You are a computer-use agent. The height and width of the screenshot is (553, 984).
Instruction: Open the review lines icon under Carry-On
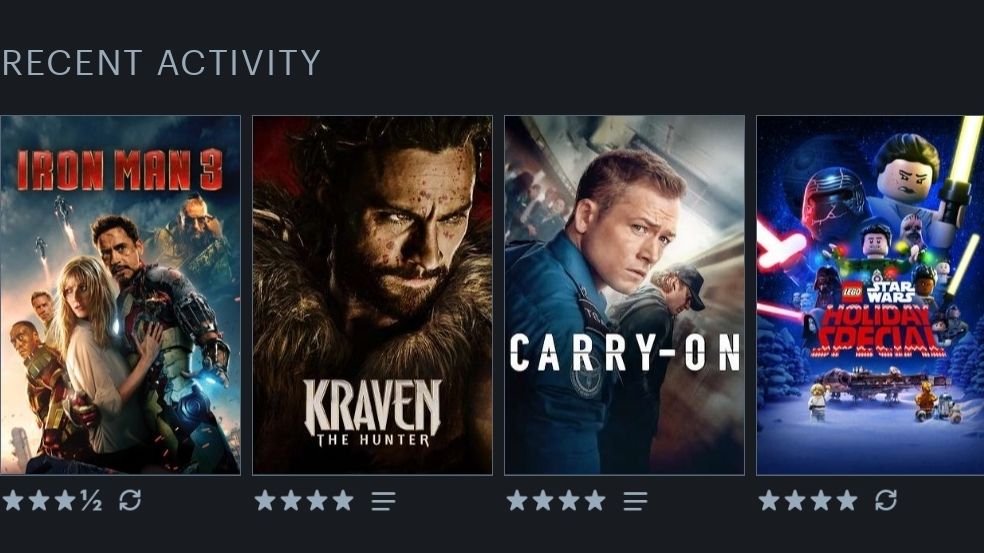(635, 501)
